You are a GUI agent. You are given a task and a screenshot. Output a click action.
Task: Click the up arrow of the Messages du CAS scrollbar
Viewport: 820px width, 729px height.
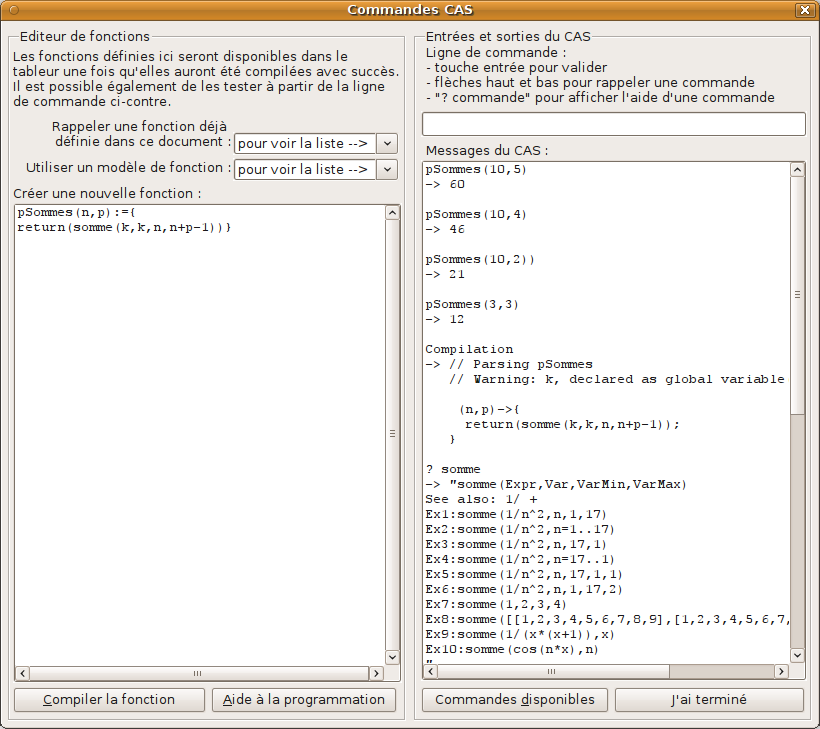point(797,172)
